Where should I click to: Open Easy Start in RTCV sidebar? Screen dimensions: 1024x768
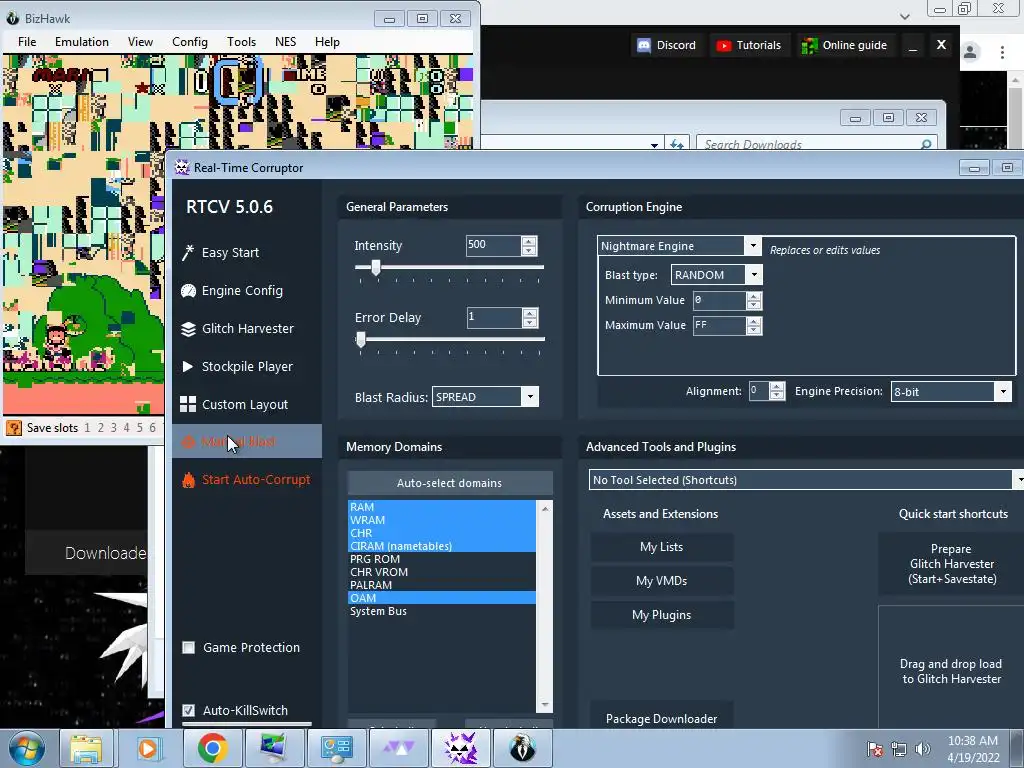(229, 253)
